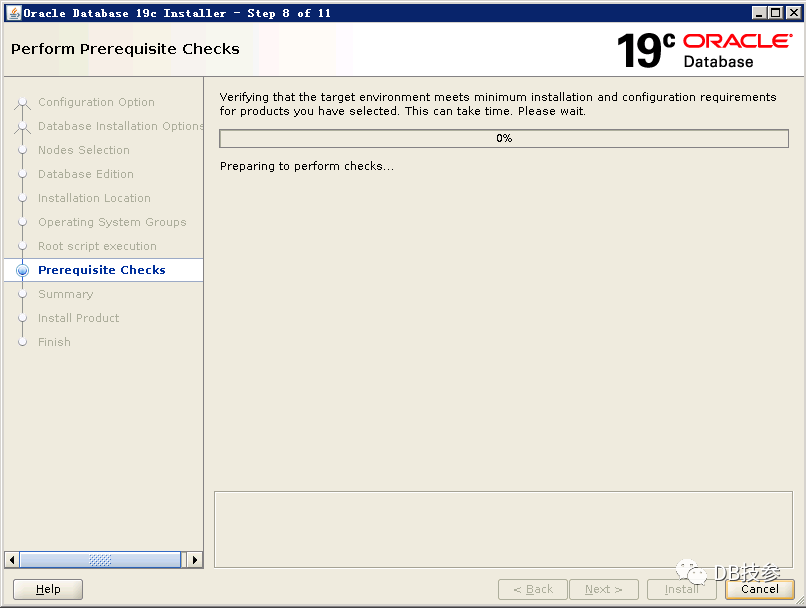Click the Oracle 19c Database logo
806x608 pixels.
tap(704, 50)
